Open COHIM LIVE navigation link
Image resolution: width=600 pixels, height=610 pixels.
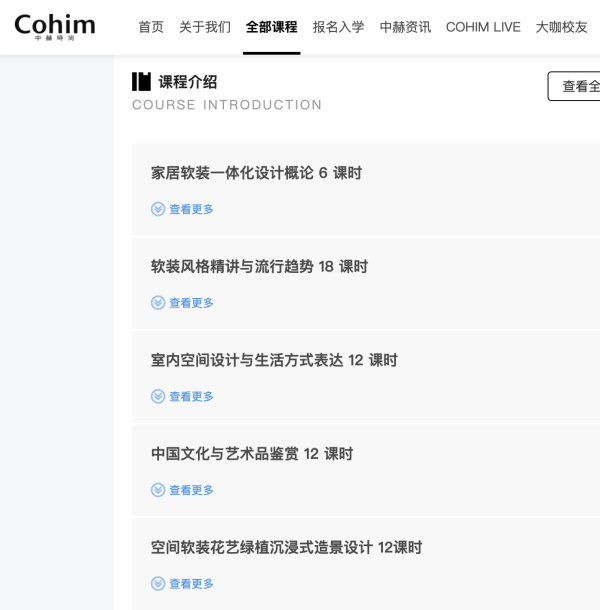tap(483, 27)
